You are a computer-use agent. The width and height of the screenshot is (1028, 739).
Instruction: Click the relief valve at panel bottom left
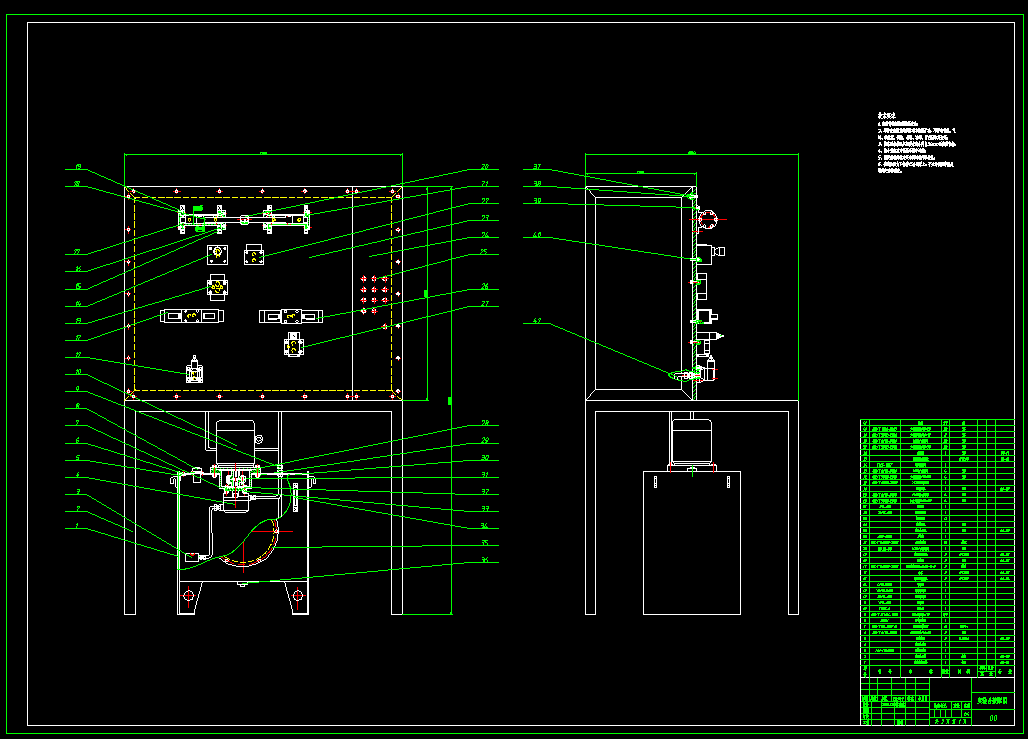click(x=194, y=370)
